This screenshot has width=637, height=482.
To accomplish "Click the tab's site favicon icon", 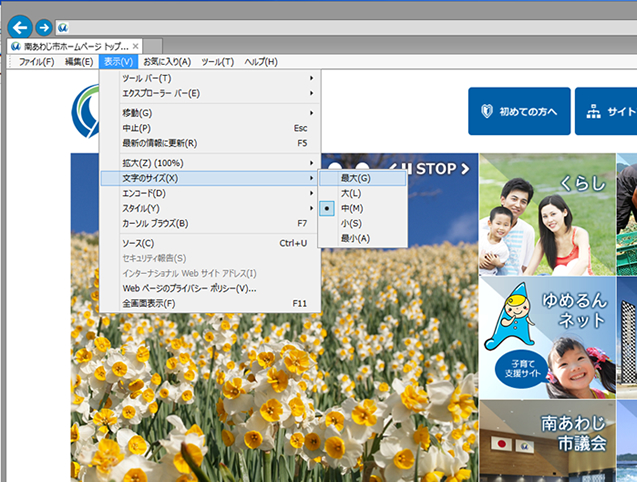I will 16,46.
